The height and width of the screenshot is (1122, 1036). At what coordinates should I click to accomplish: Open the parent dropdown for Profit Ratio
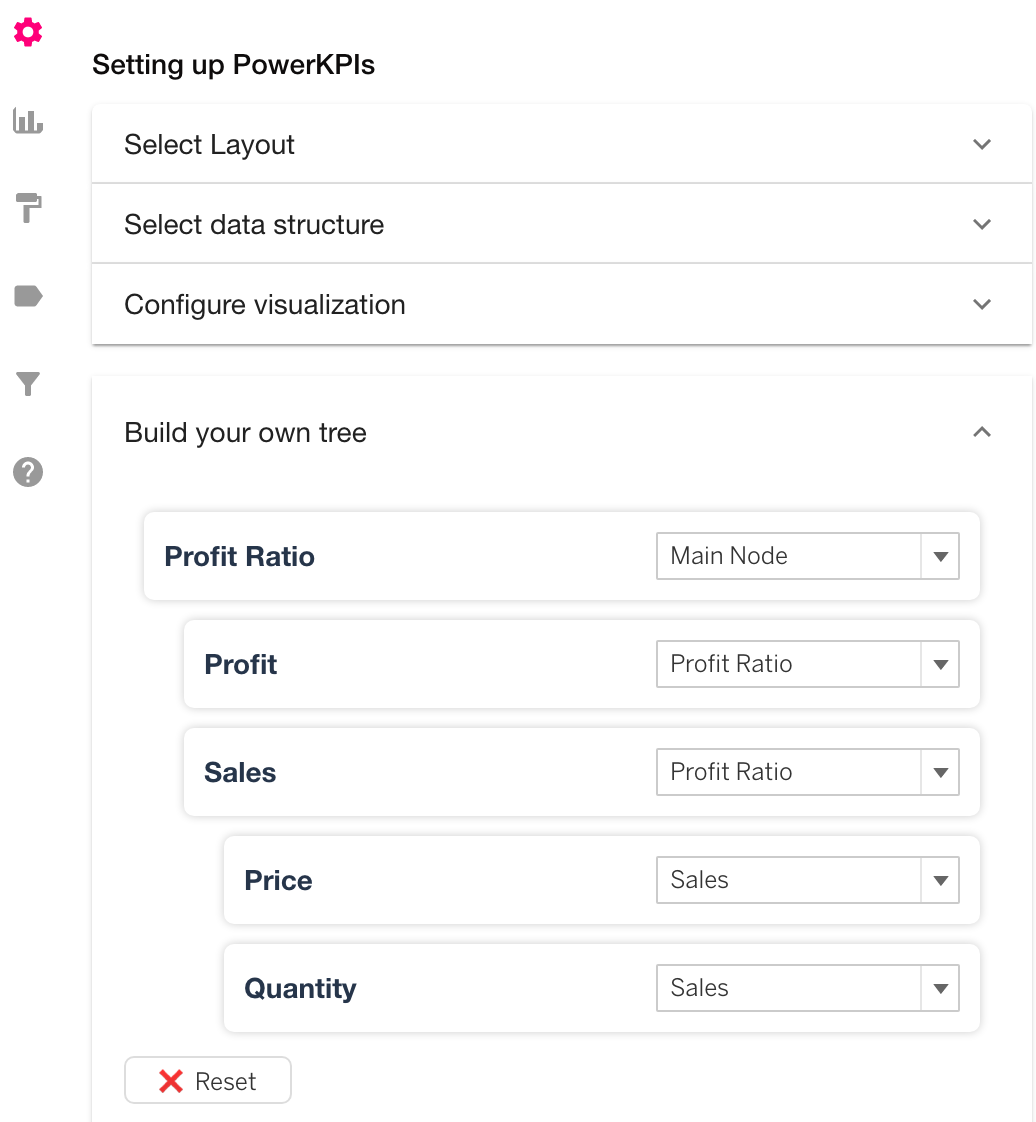(x=808, y=556)
